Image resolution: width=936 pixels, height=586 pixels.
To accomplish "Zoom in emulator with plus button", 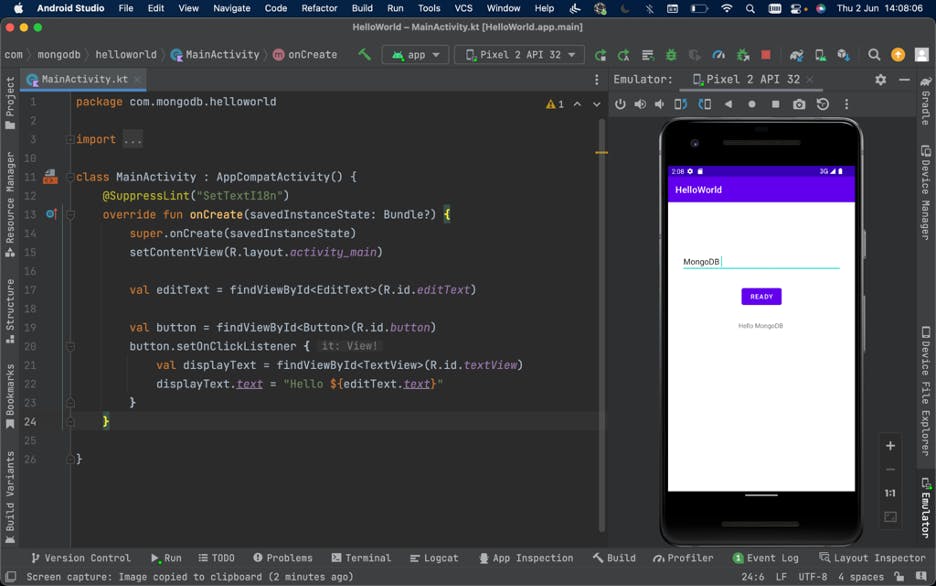I will click(890, 446).
